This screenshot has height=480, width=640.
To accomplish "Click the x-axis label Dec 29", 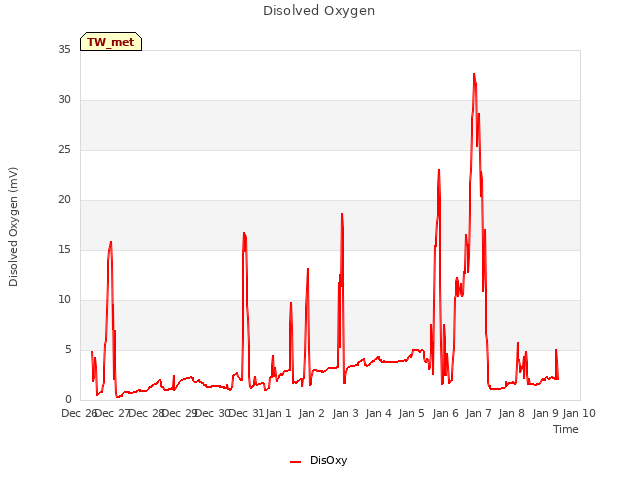I will tap(180, 413).
